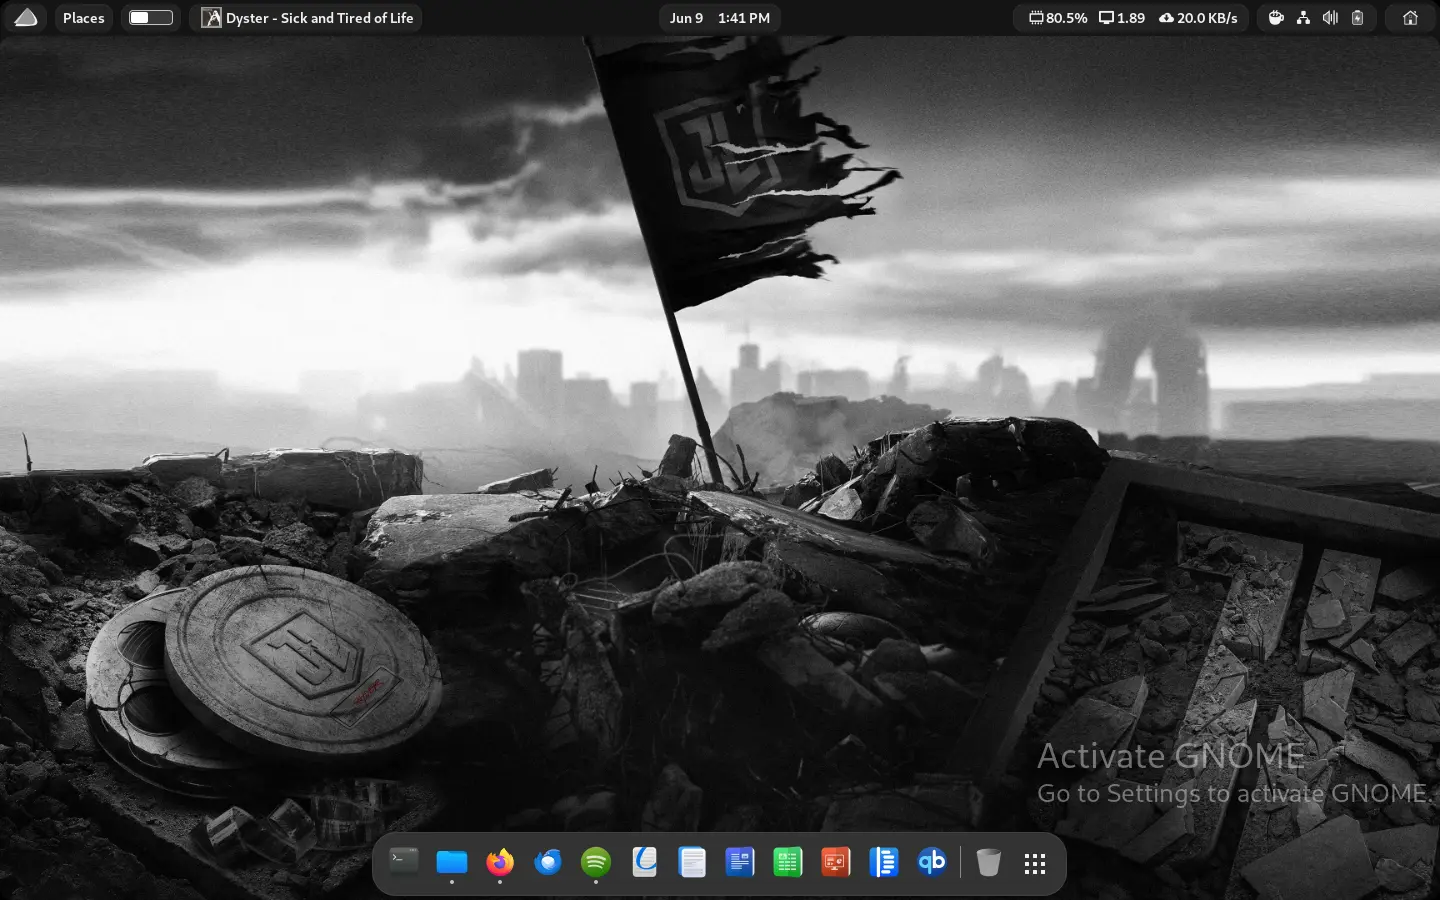
Task: Open the Places menu
Action: coord(84,18)
